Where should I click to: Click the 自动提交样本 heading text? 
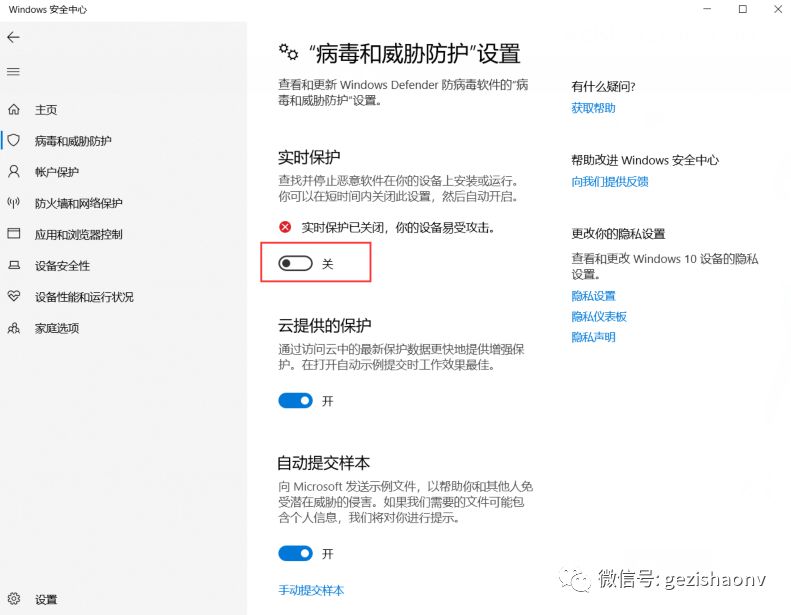pos(323,463)
